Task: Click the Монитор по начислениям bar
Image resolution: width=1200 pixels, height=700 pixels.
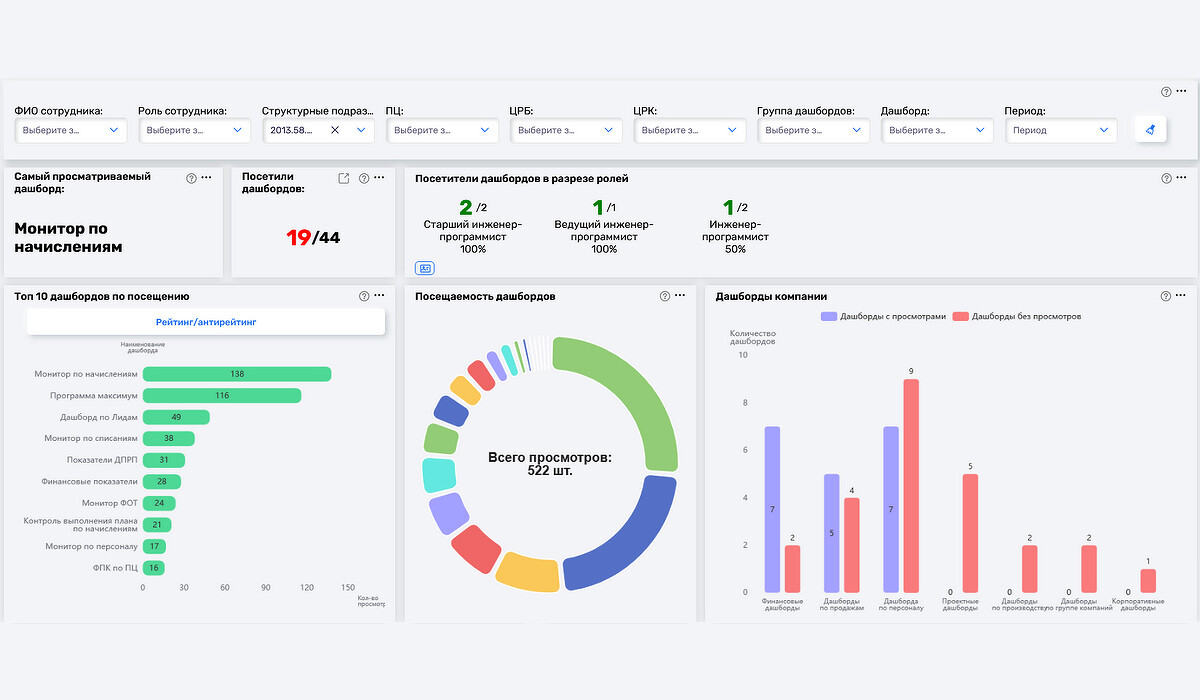Action: 237,373
